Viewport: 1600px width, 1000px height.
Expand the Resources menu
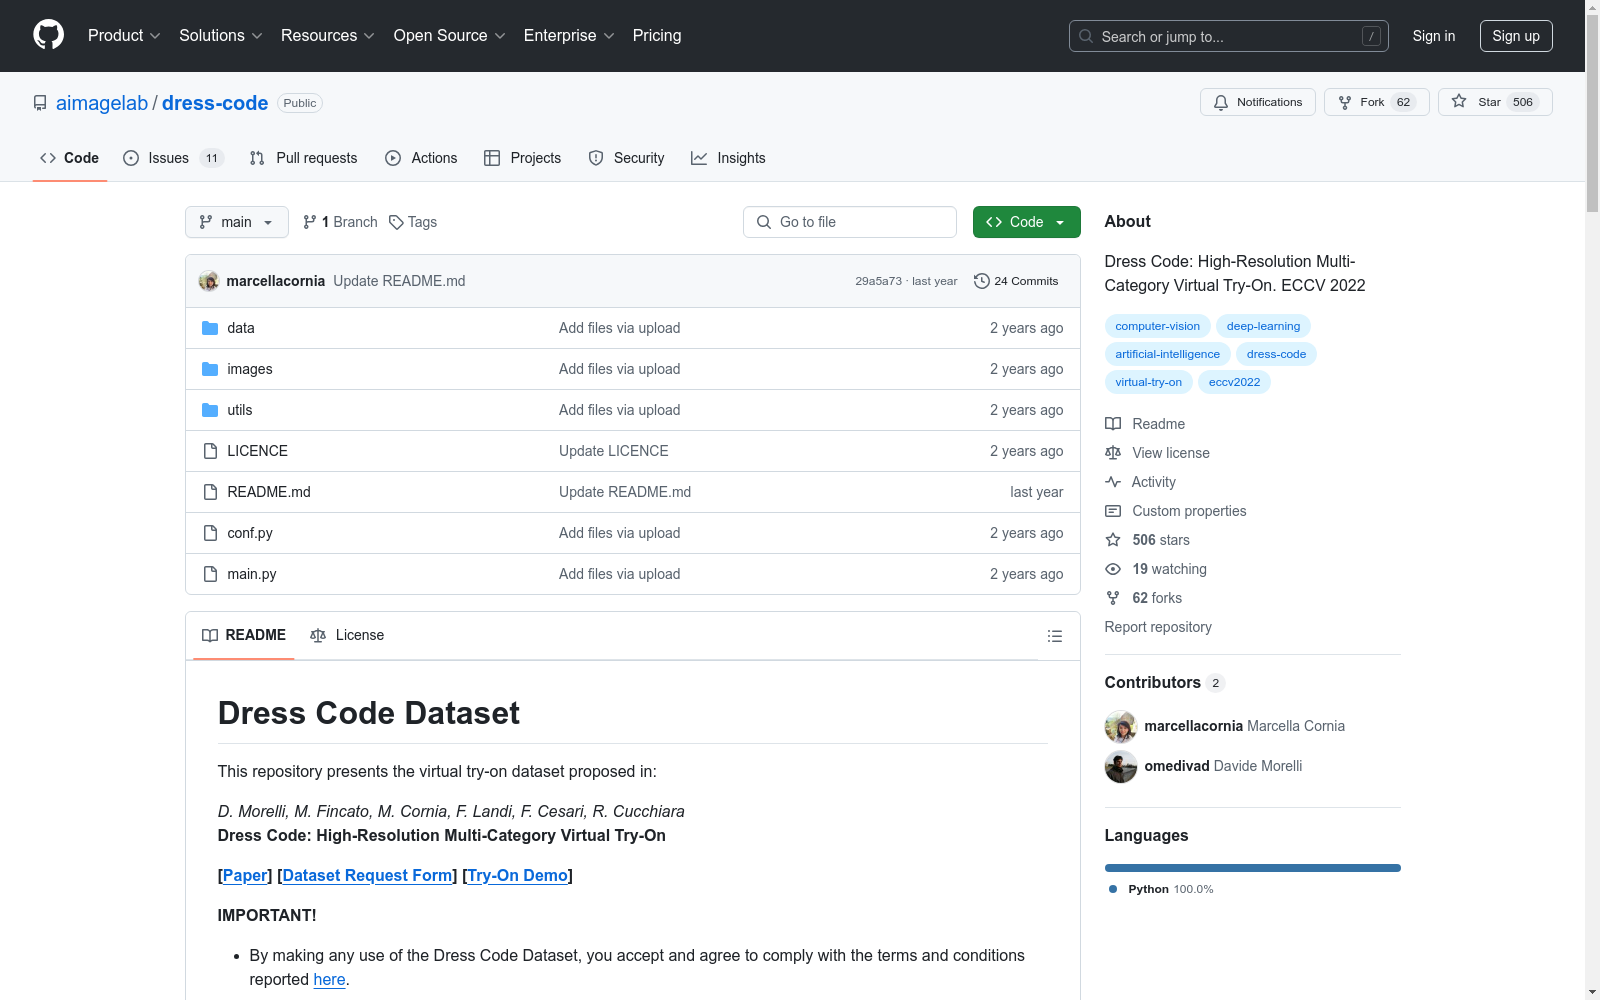point(328,35)
